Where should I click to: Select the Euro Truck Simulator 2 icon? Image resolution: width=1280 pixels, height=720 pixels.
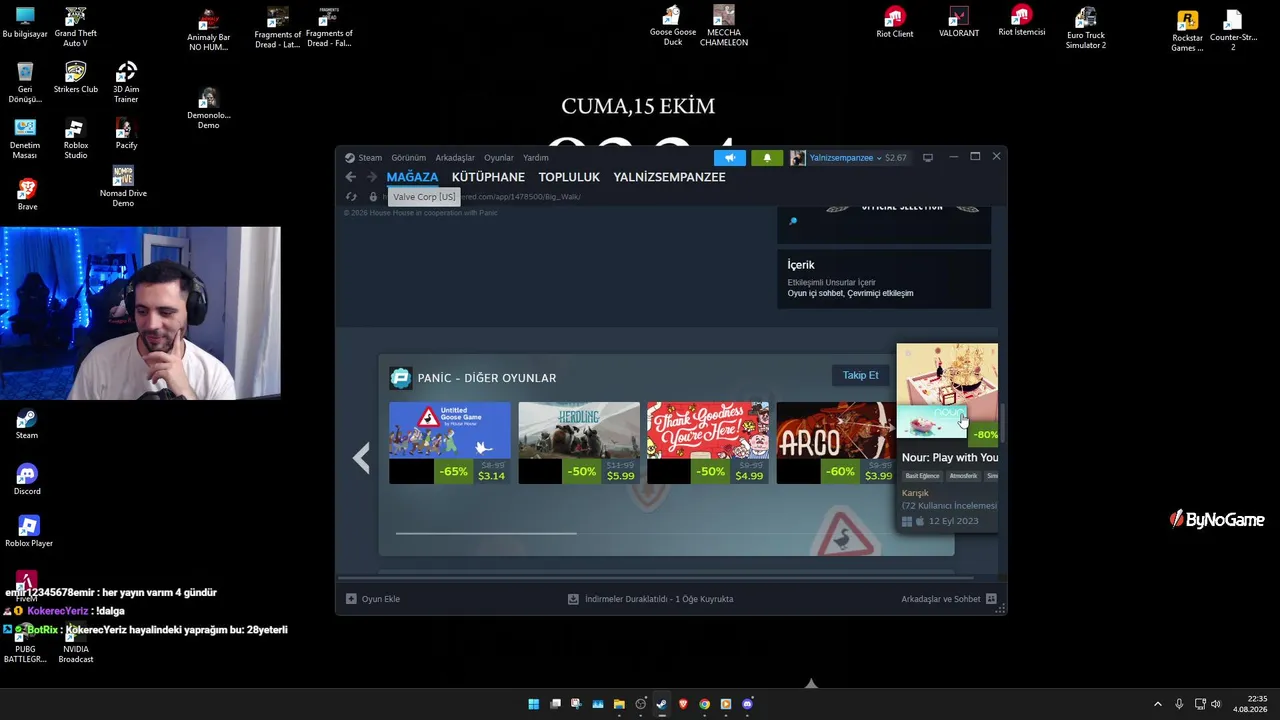1085,28
